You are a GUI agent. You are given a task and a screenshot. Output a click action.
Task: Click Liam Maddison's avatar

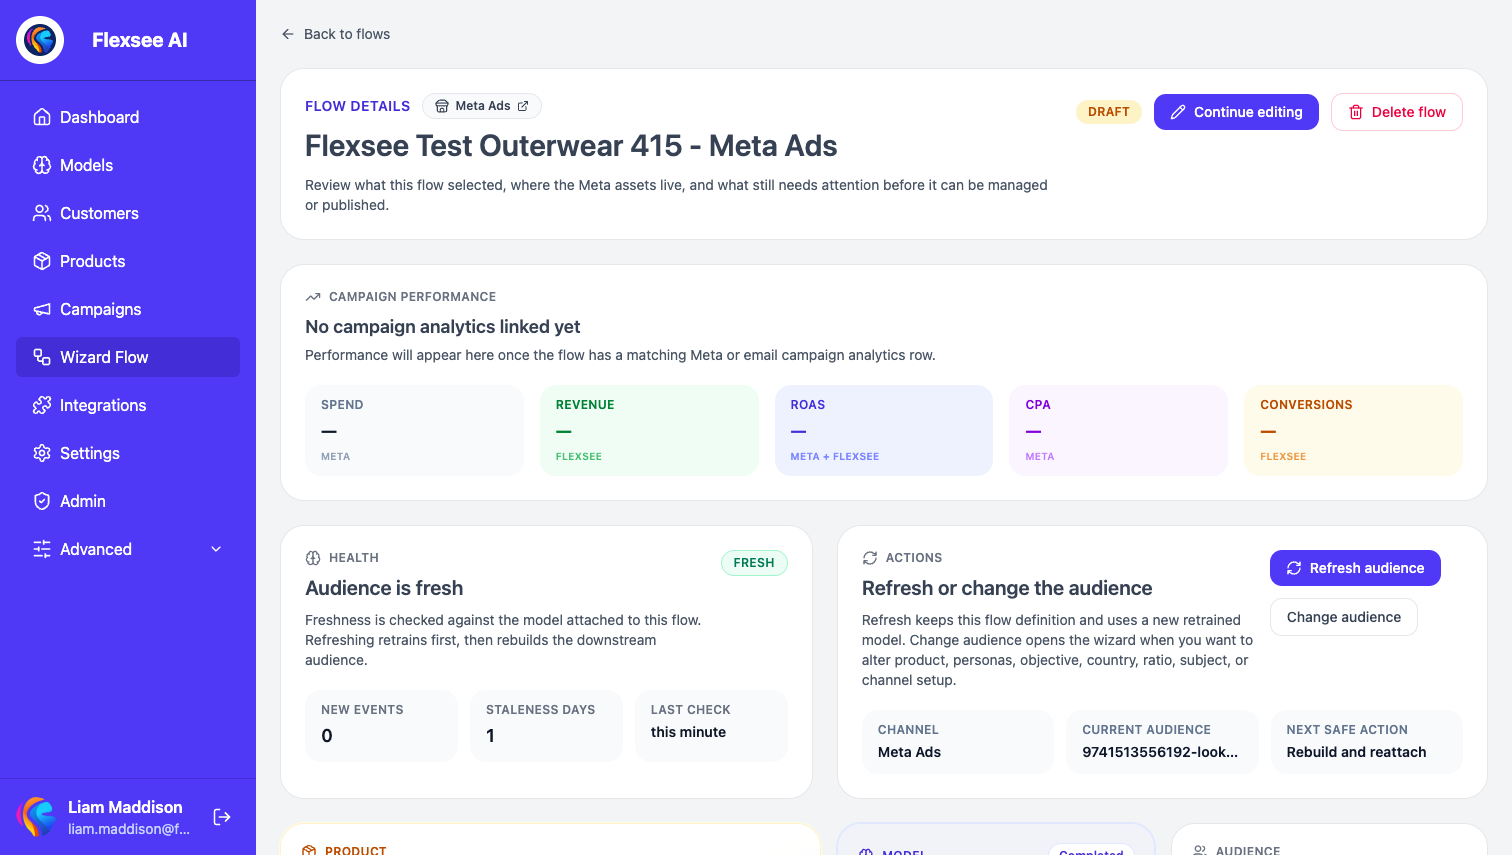36,817
